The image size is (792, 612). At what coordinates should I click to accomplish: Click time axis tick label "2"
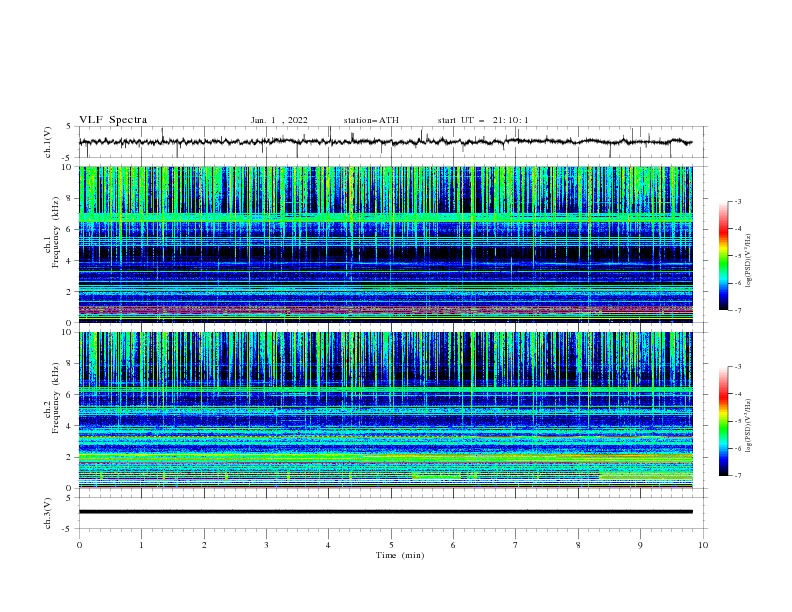[204, 545]
